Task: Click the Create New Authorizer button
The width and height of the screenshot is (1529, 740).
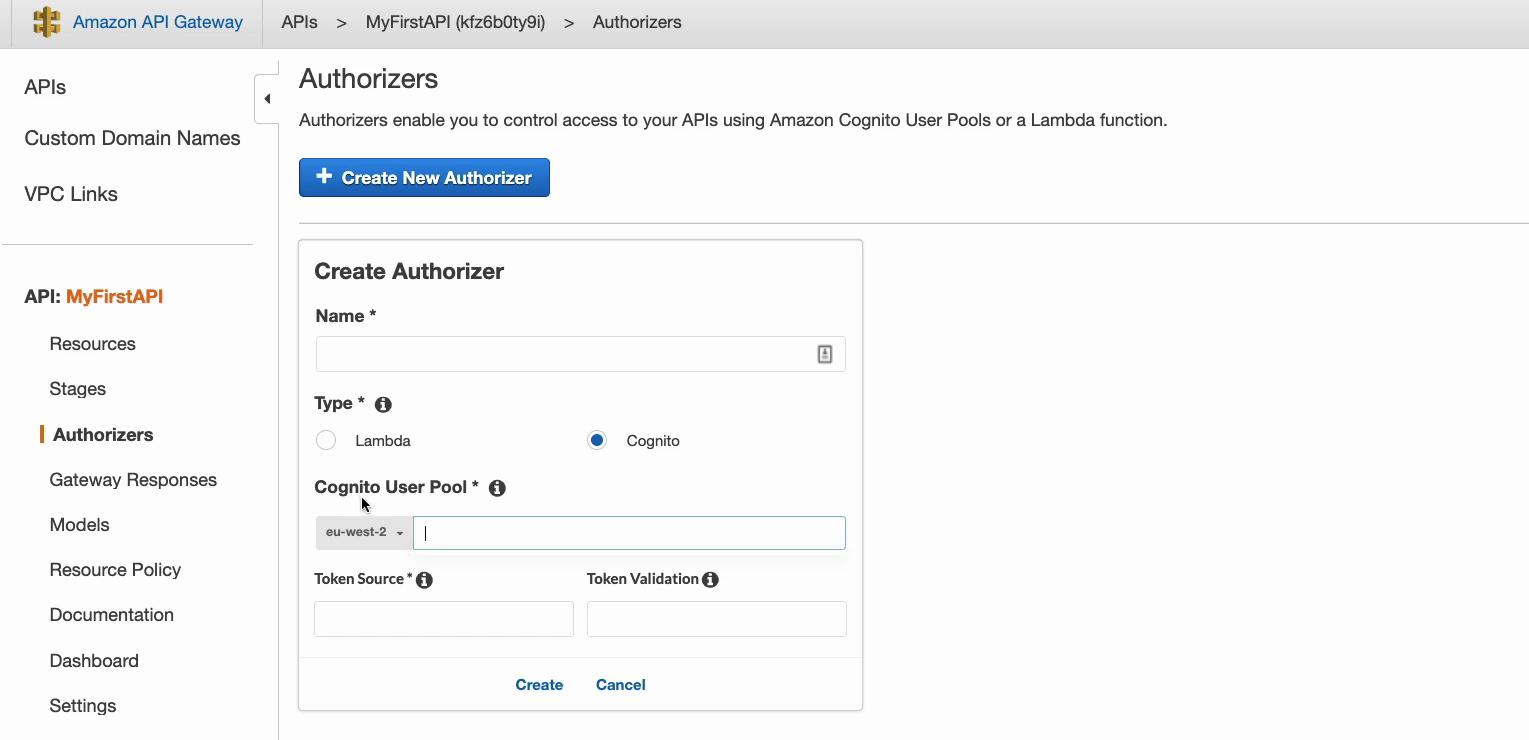Action: 424,178
